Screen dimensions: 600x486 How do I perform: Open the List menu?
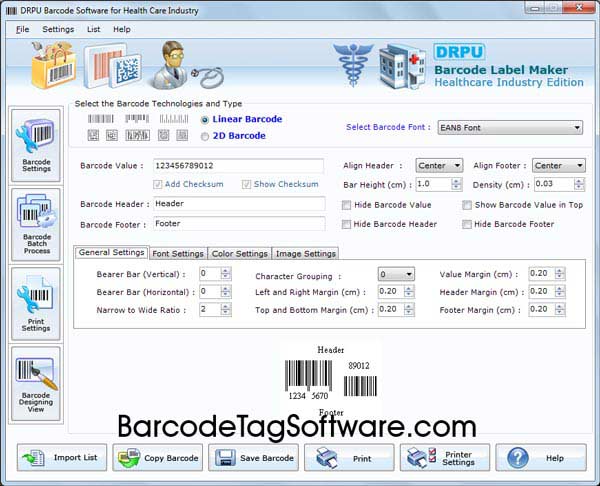pyautogui.click(x=93, y=29)
